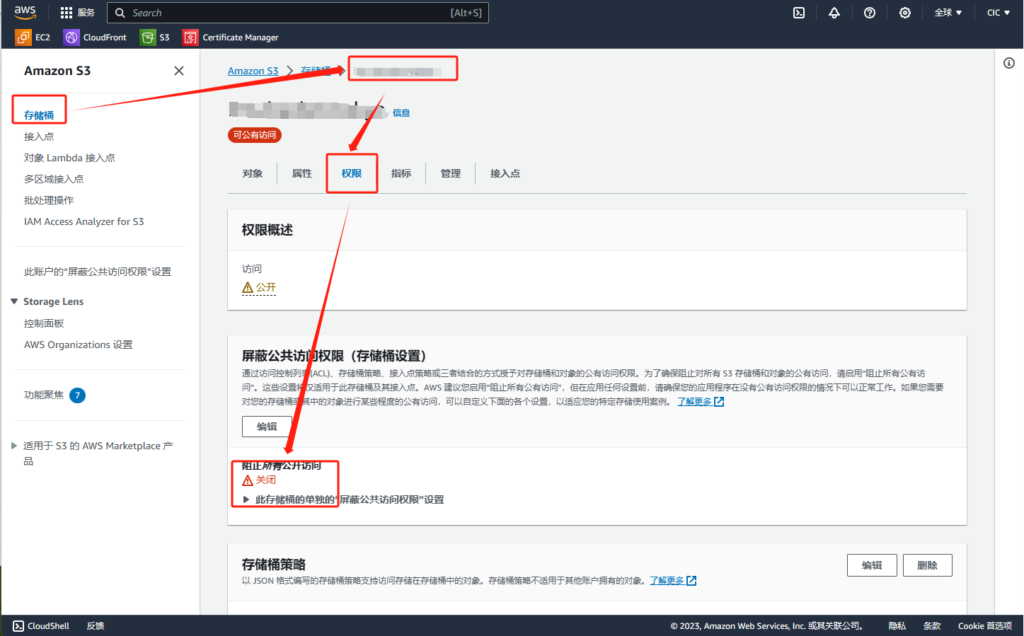
Task: Open Certificate Manager service shortcut
Action: tap(231, 38)
